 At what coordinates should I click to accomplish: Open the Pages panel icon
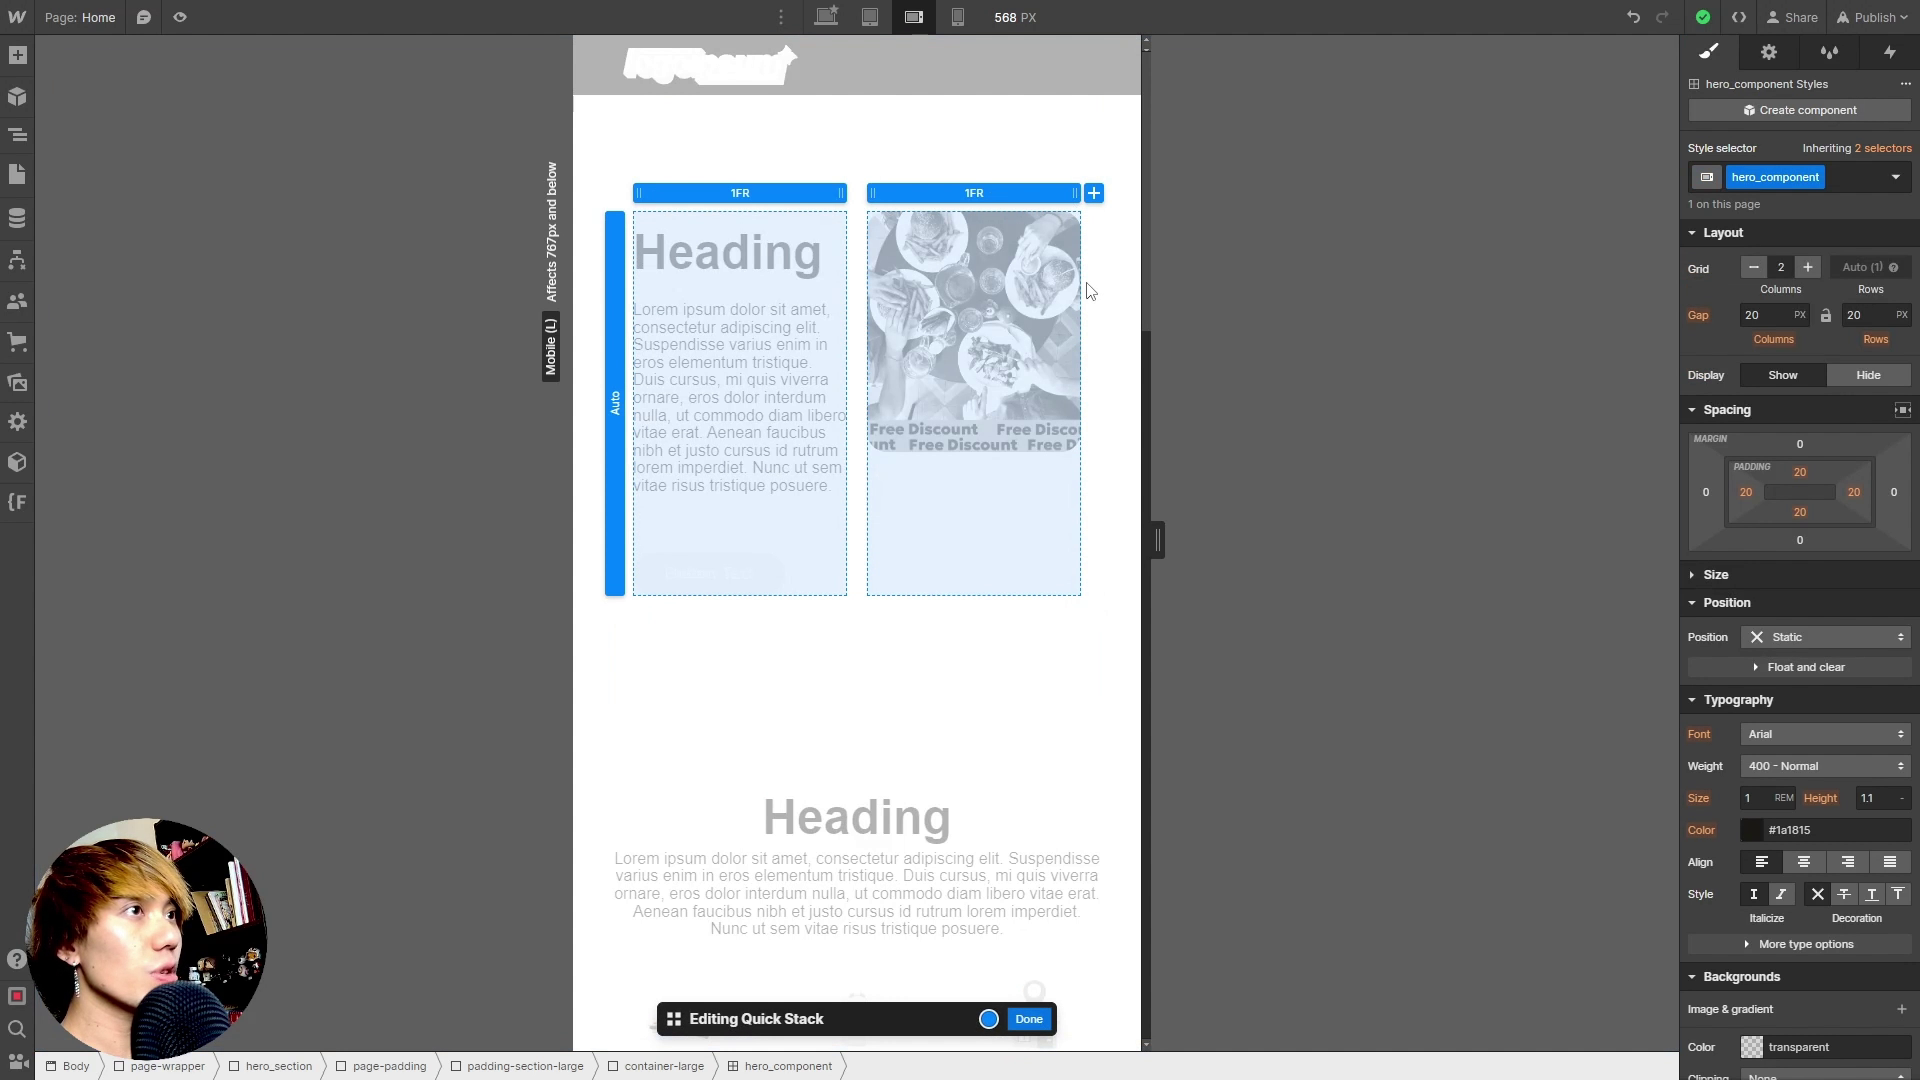[17, 175]
